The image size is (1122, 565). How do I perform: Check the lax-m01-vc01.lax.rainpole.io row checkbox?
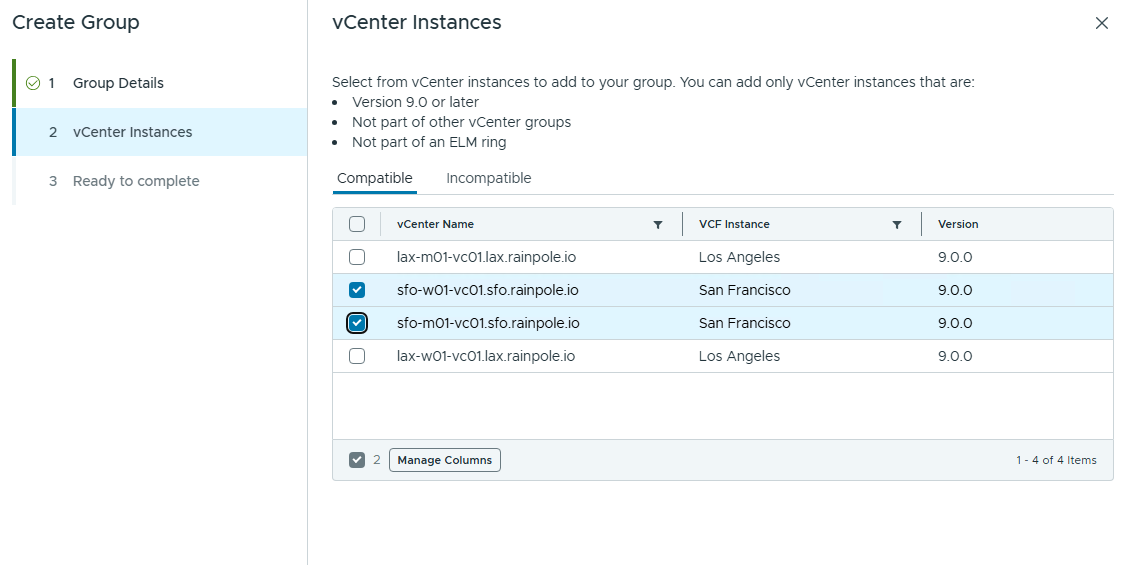[357, 257]
